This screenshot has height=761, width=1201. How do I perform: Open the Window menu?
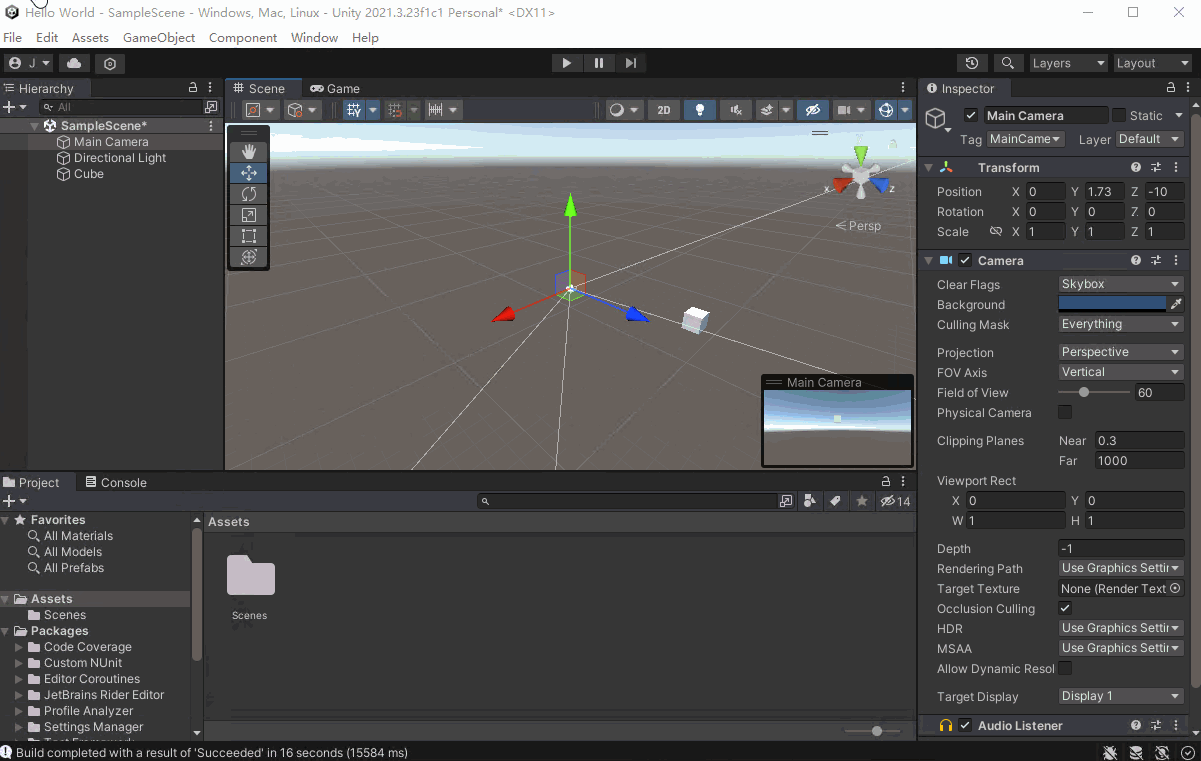(x=314, y=37)
